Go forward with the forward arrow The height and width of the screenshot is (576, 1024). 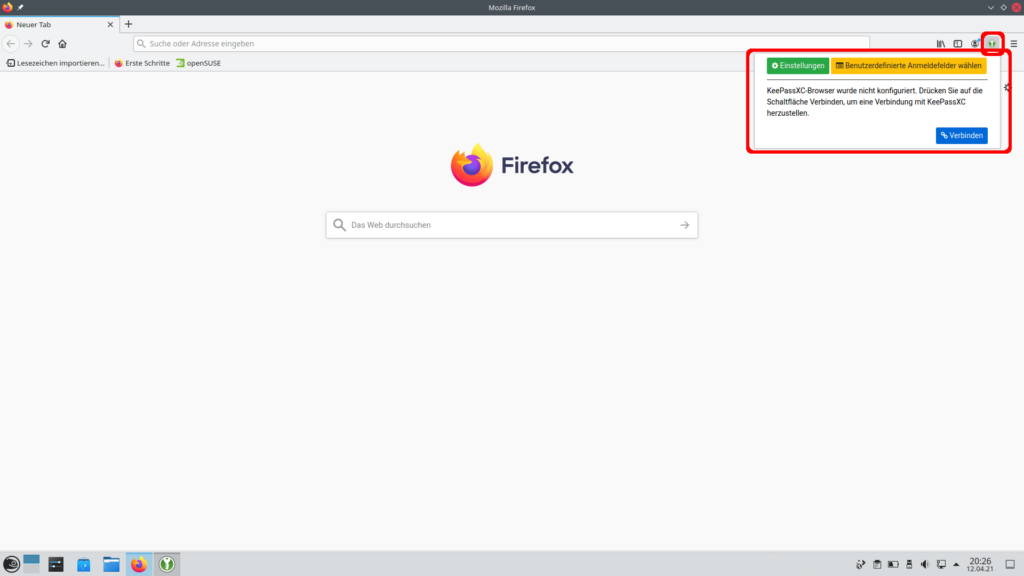pyautogui.click(x=28, y=44)
